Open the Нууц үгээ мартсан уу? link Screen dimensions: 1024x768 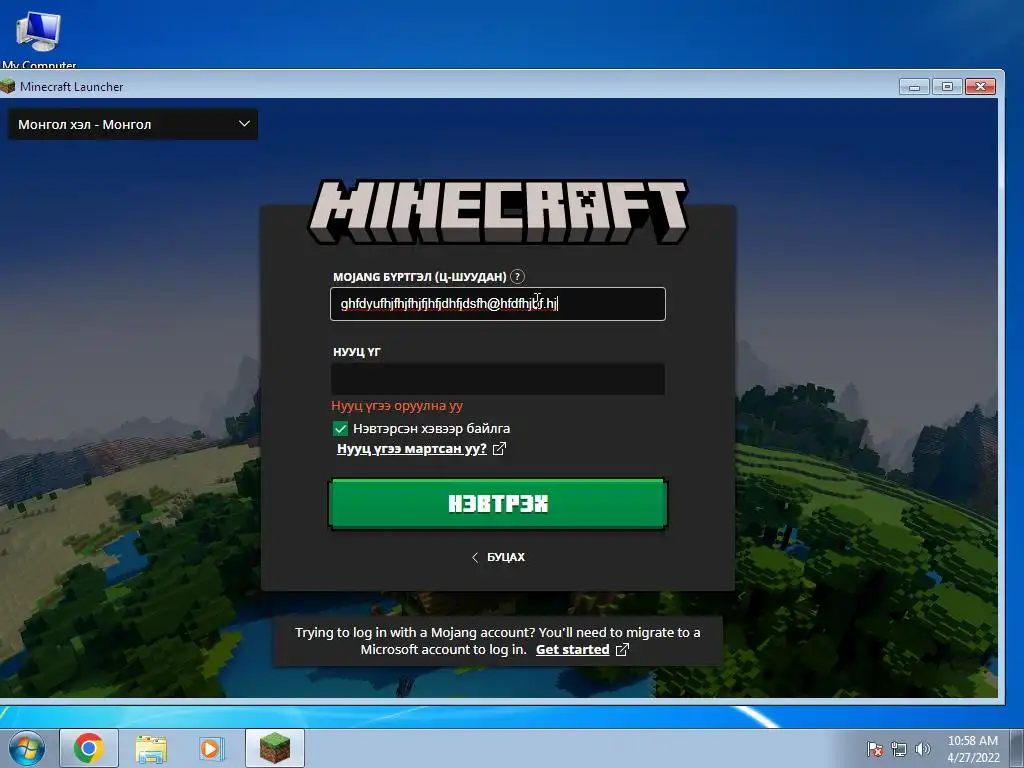click(411, 449)
